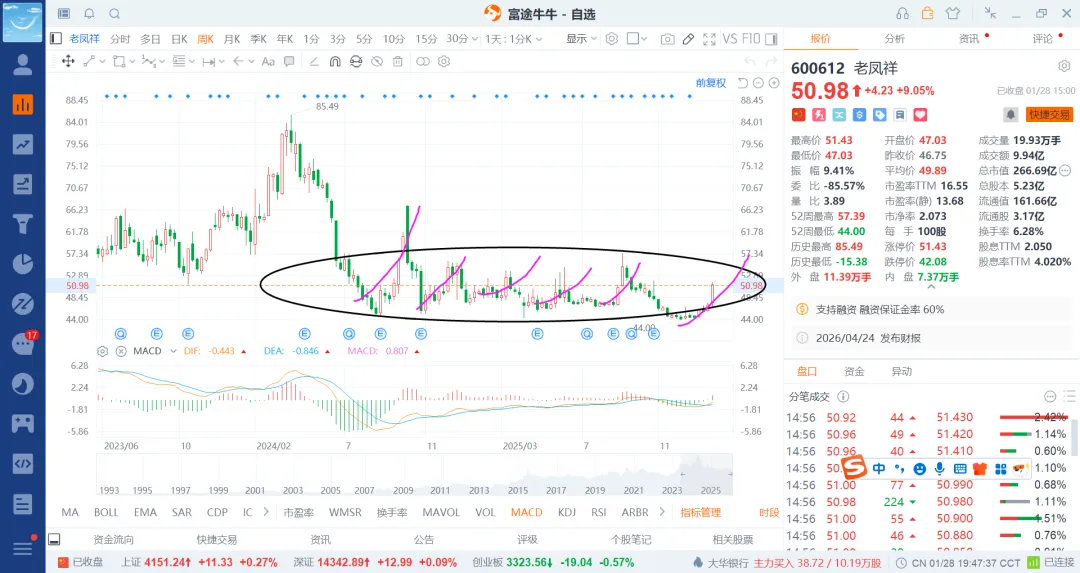Image resolution: width=1080 pixels, height=573 pixels.
Task: Expand more quote details chevron
Action: [931, 286]
